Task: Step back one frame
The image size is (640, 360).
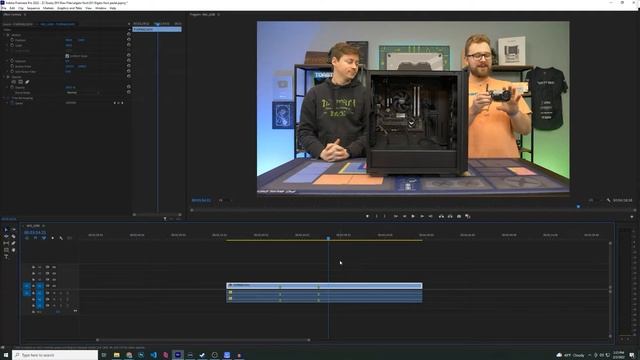Action: click(404, 216)
